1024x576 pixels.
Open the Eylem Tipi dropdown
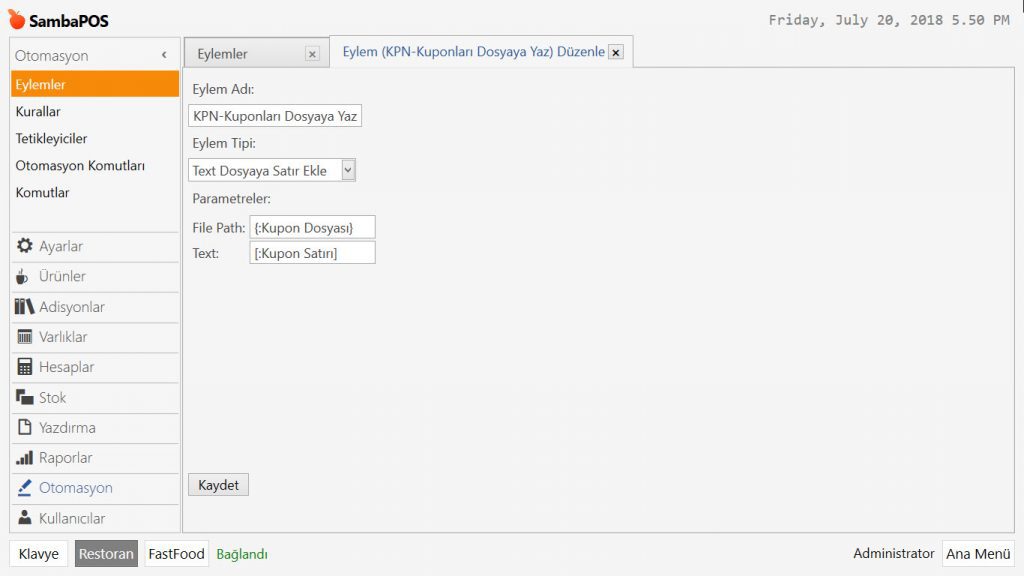tap(348, 170)
